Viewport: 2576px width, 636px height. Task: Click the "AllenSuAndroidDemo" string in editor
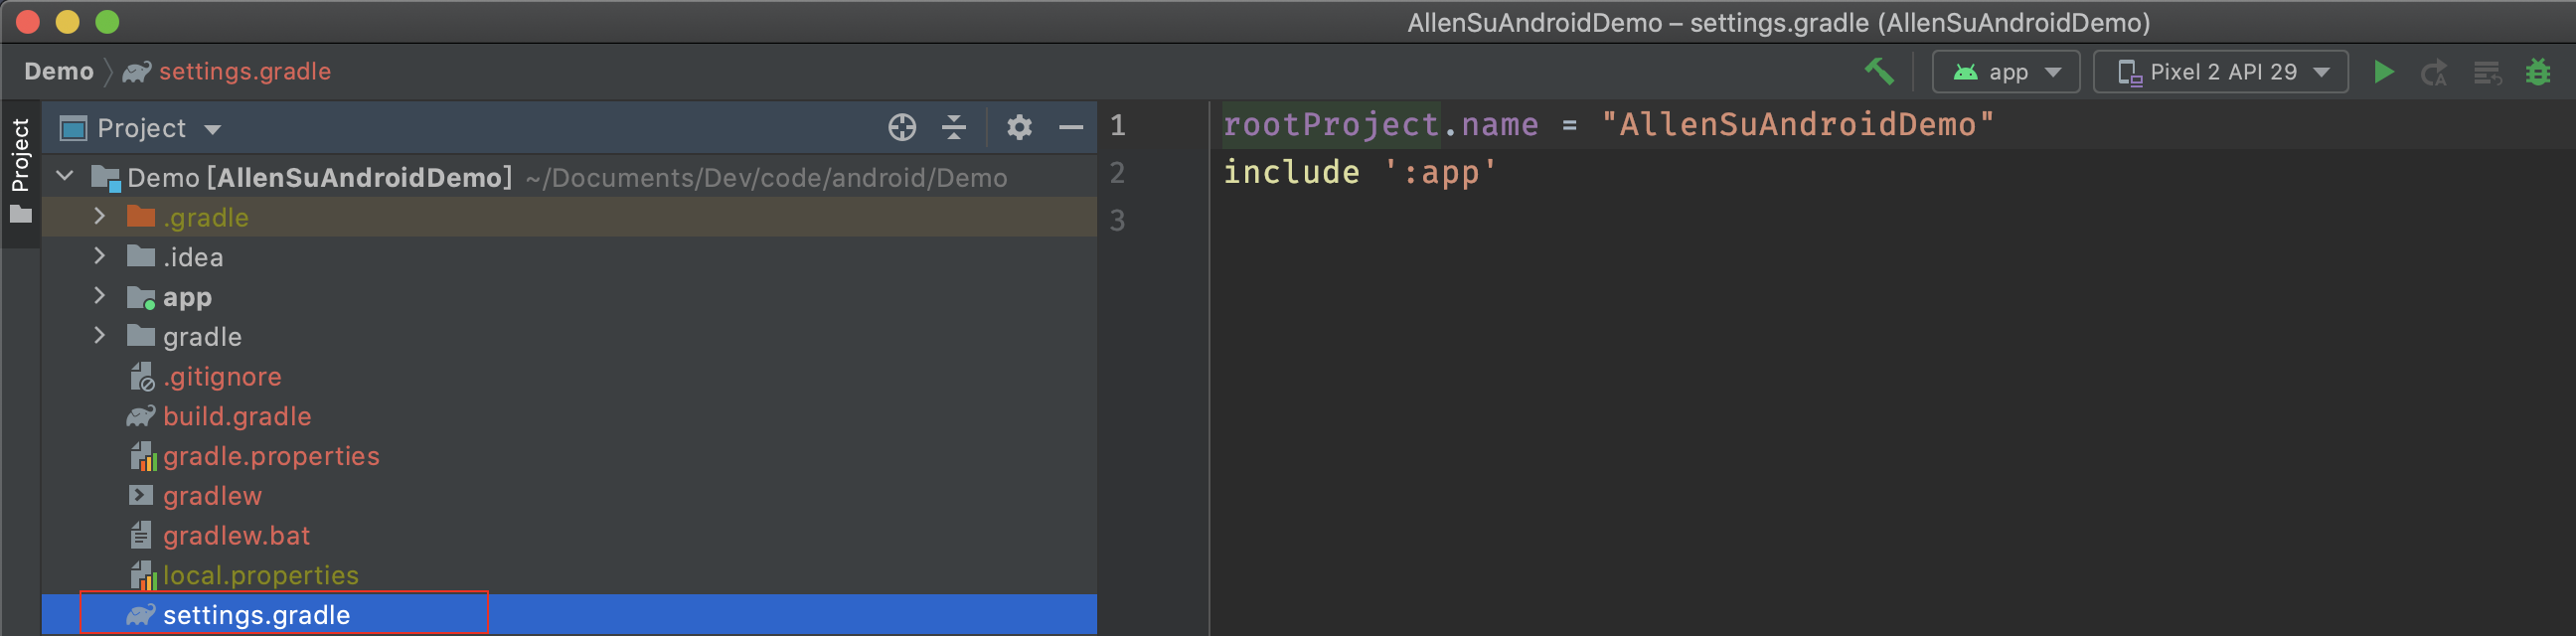(1797, 125)
